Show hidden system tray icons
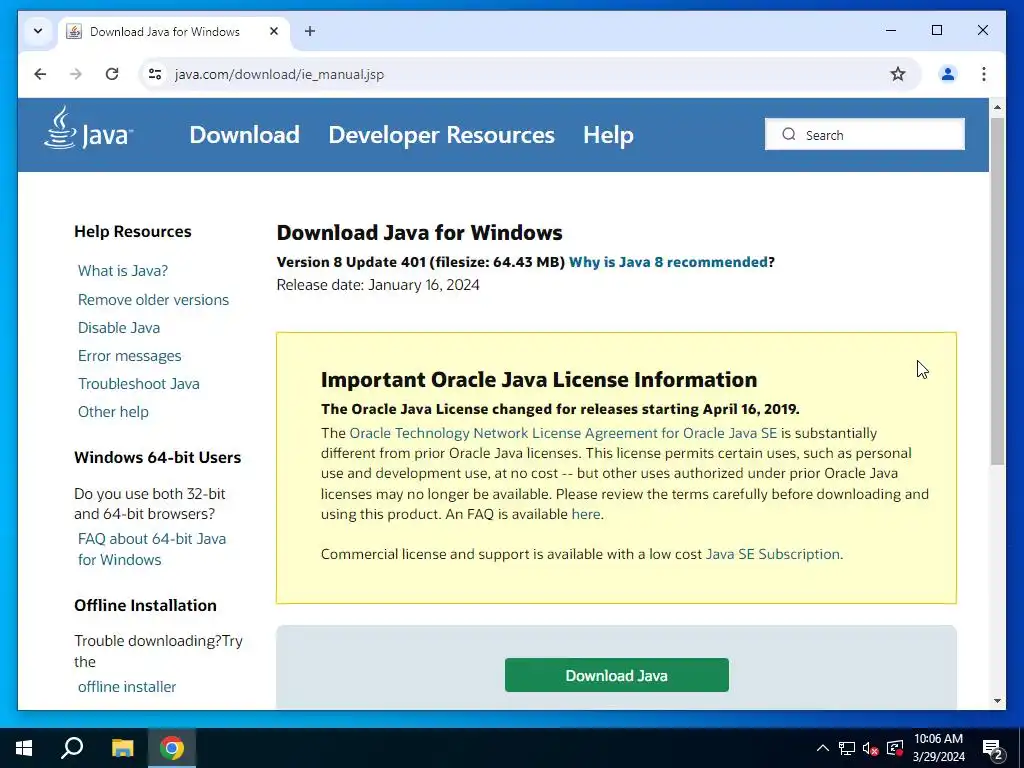This screenshot has height=768, width=1024. point(823,748)
